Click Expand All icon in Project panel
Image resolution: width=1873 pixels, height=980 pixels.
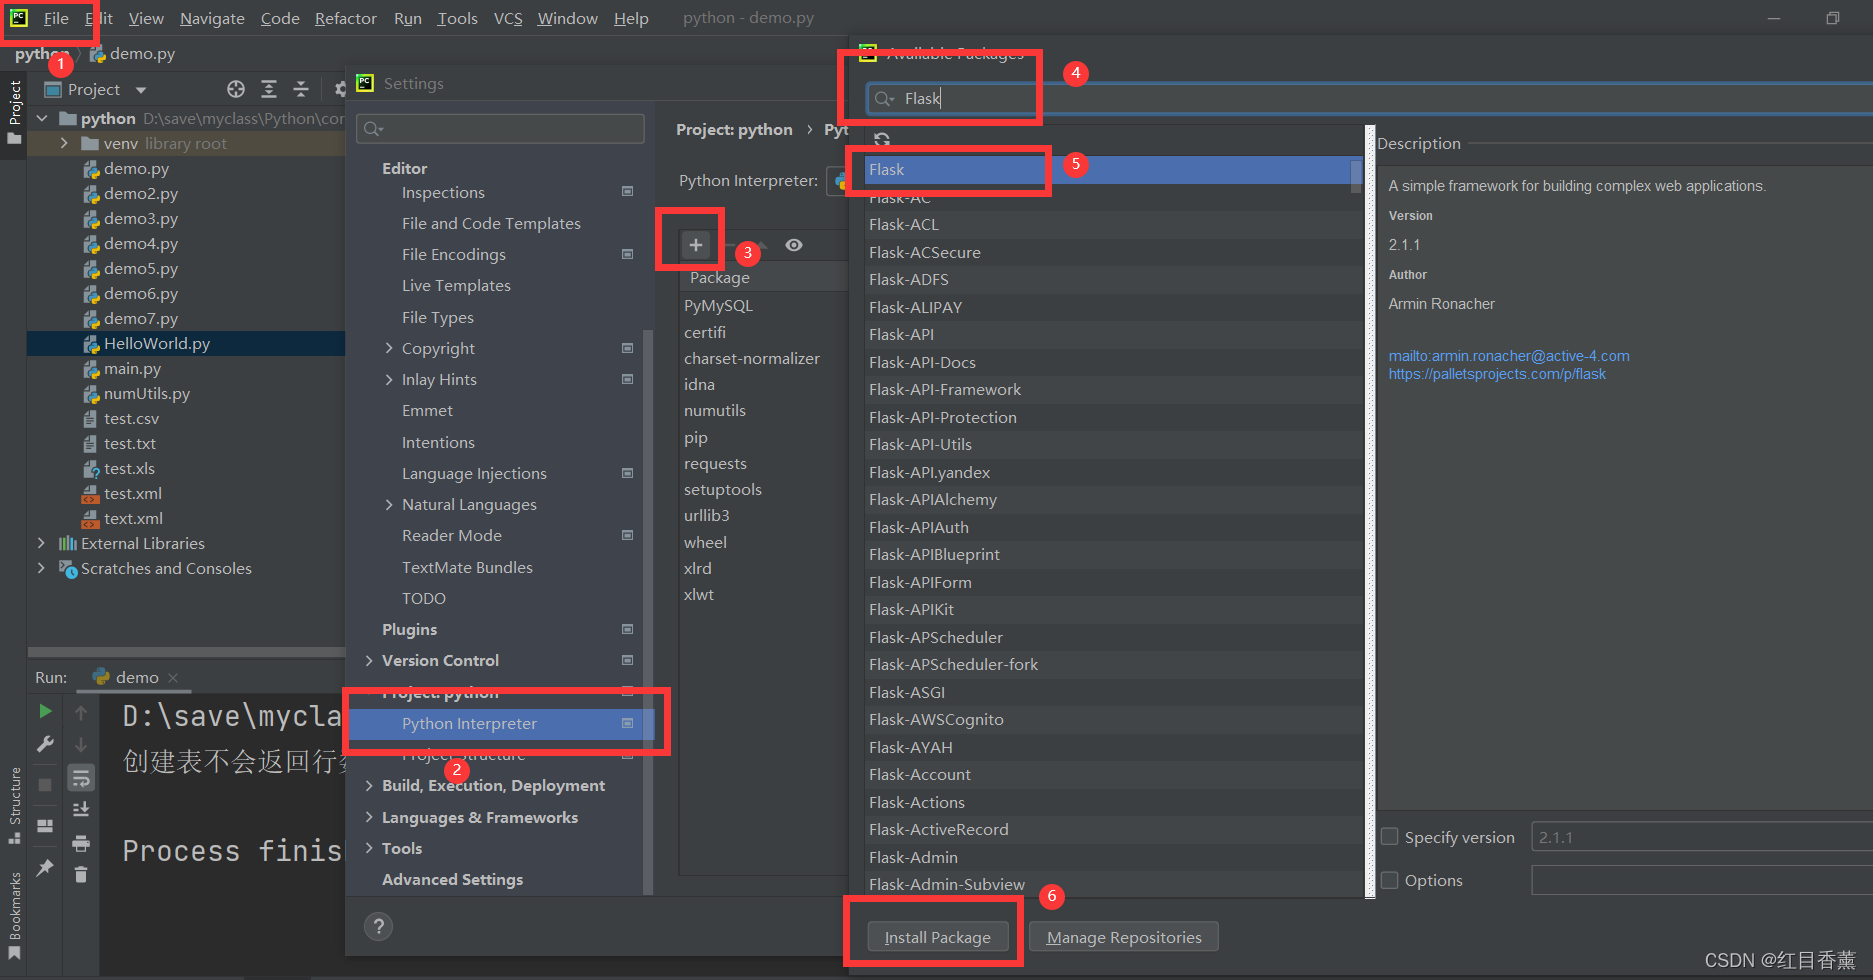pos(269,89)
